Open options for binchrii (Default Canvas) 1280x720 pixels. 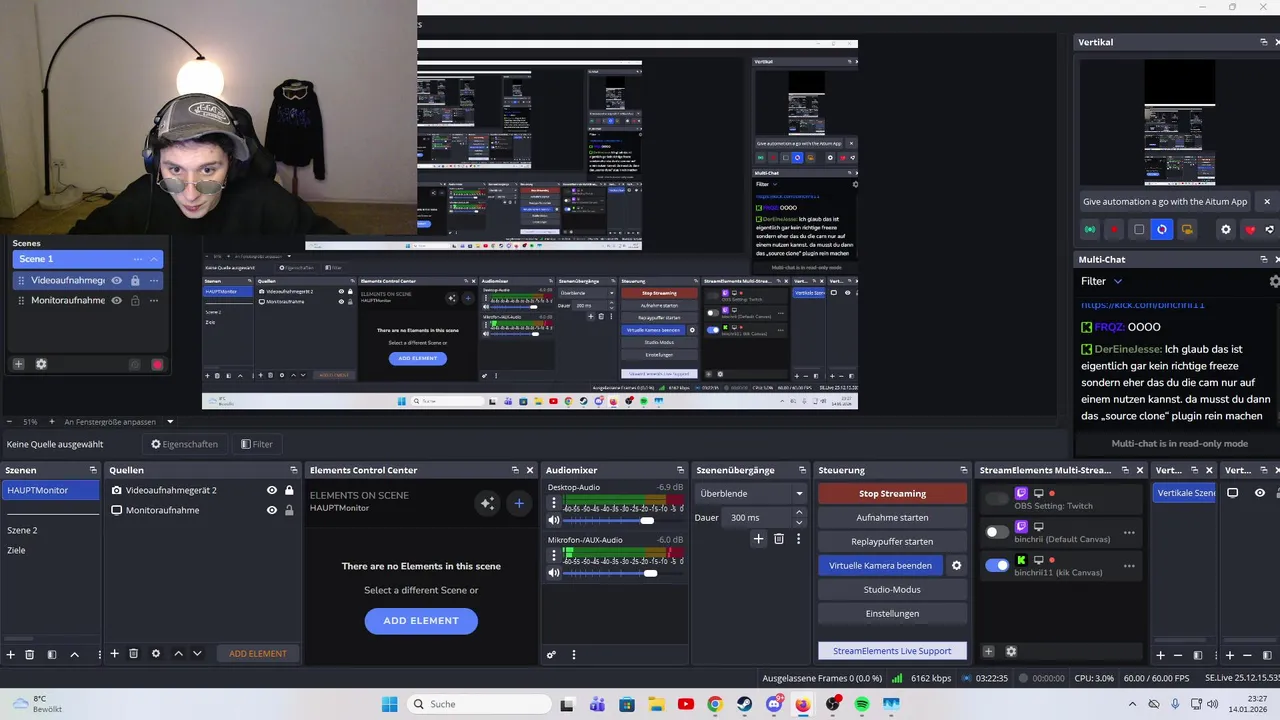[x=1129, y=532]
